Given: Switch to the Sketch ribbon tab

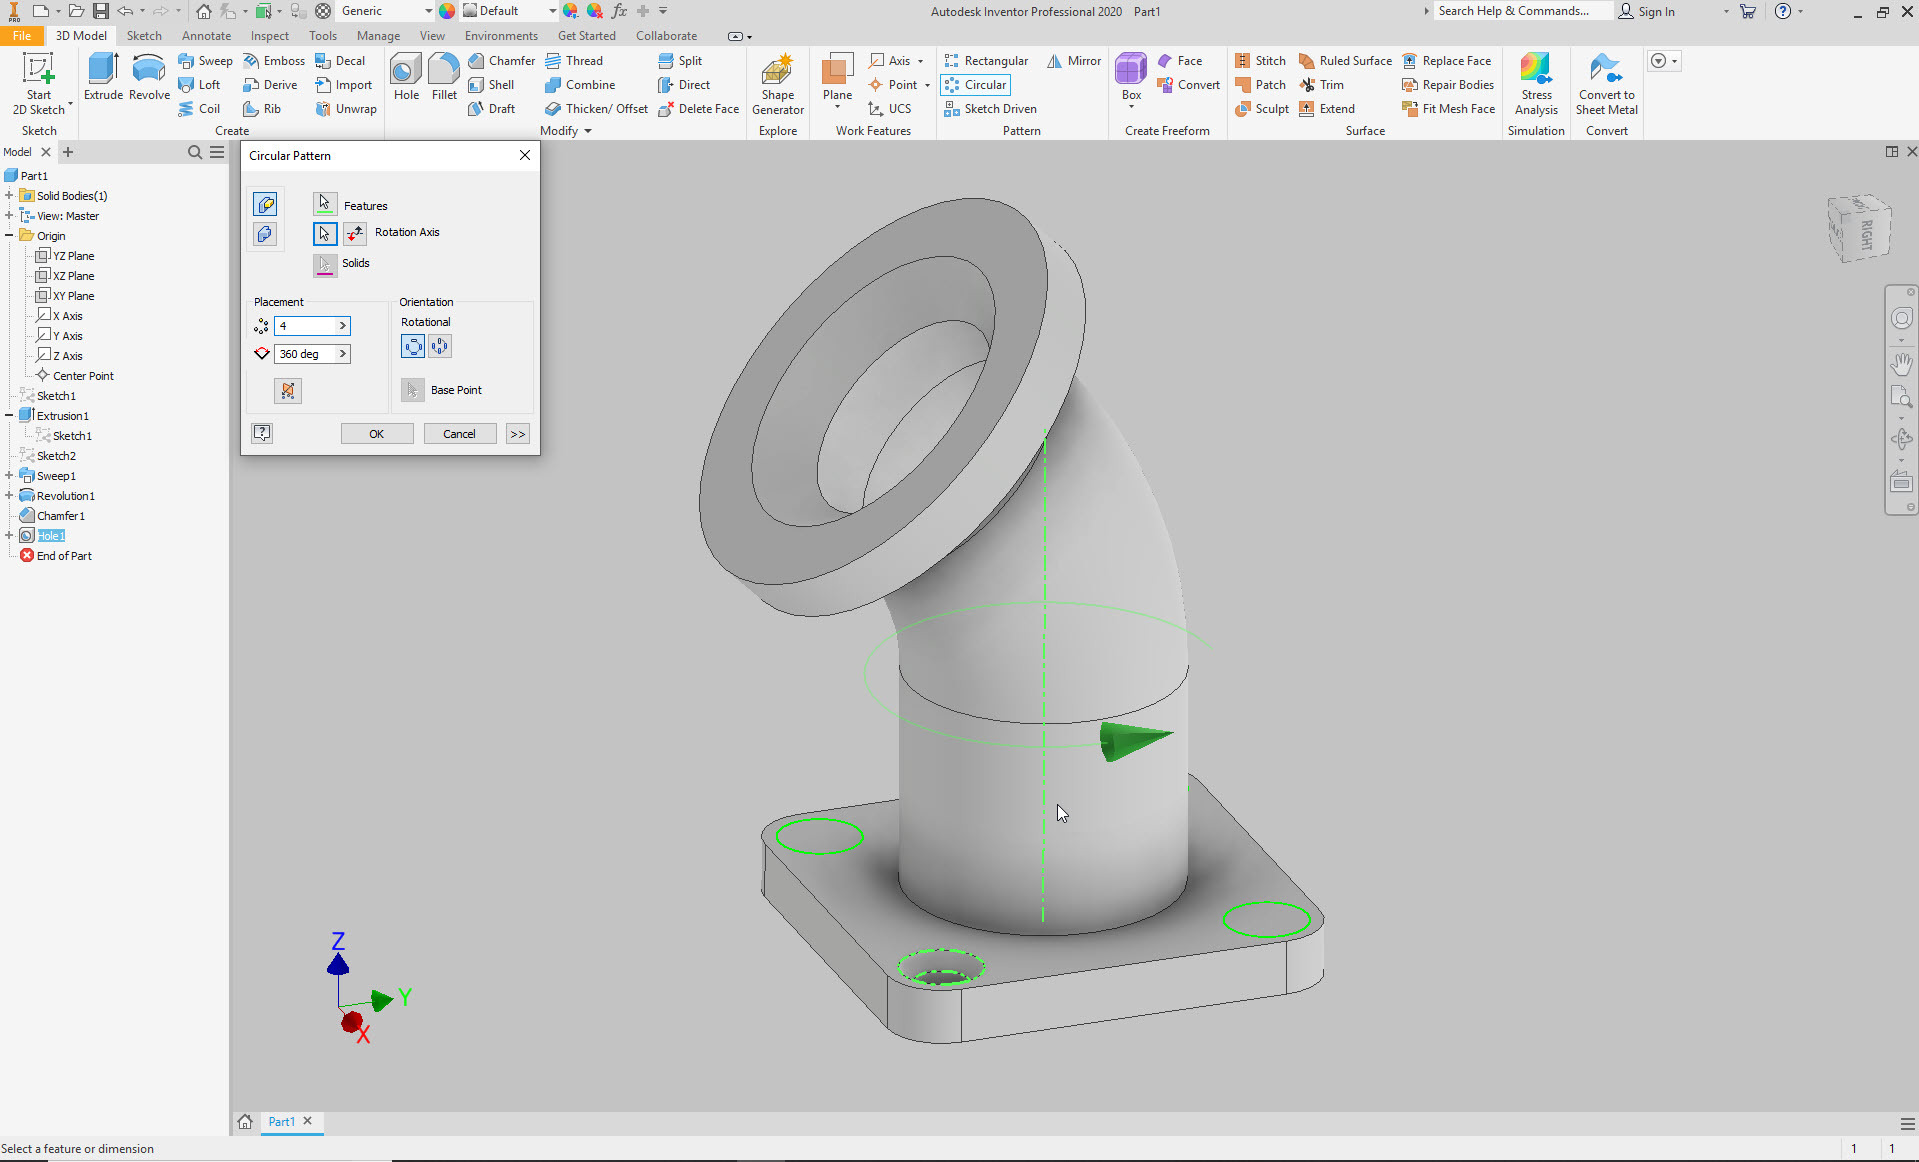Looking at the screenshot, I should 144,36.
